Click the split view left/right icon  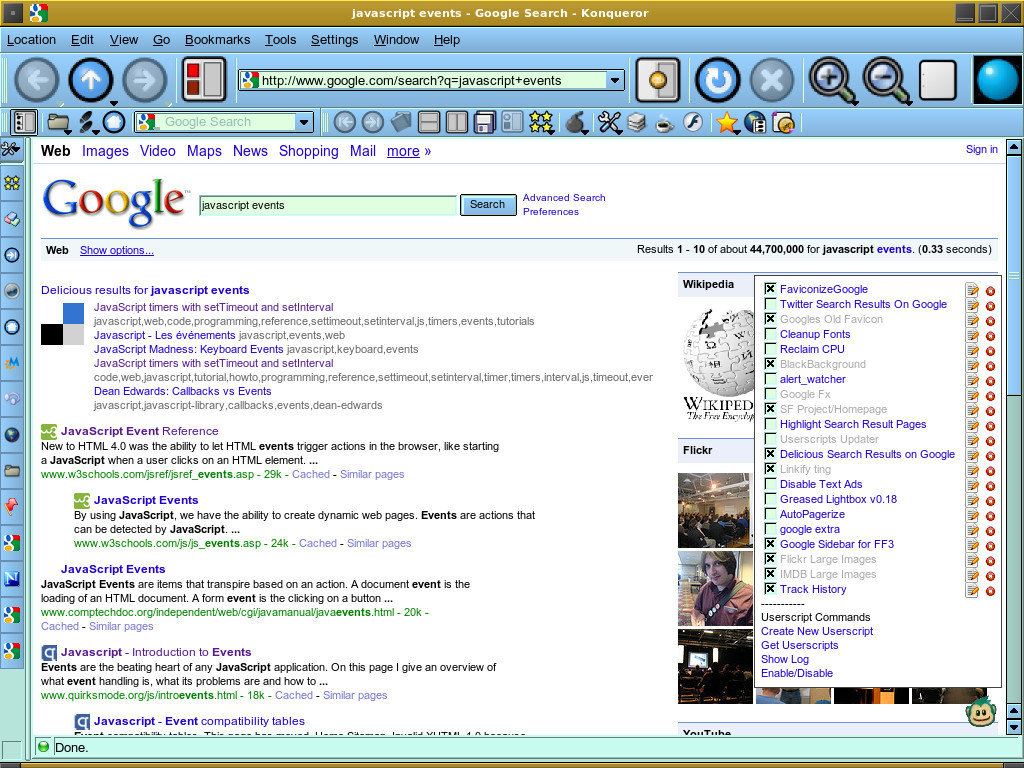456,122
